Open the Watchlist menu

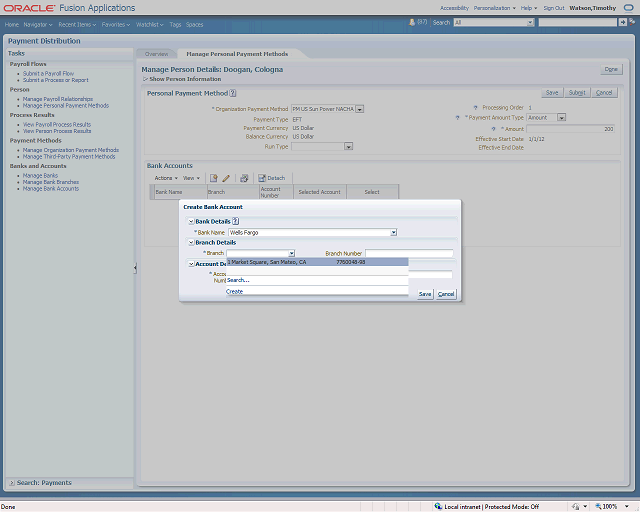pos(149,24)
